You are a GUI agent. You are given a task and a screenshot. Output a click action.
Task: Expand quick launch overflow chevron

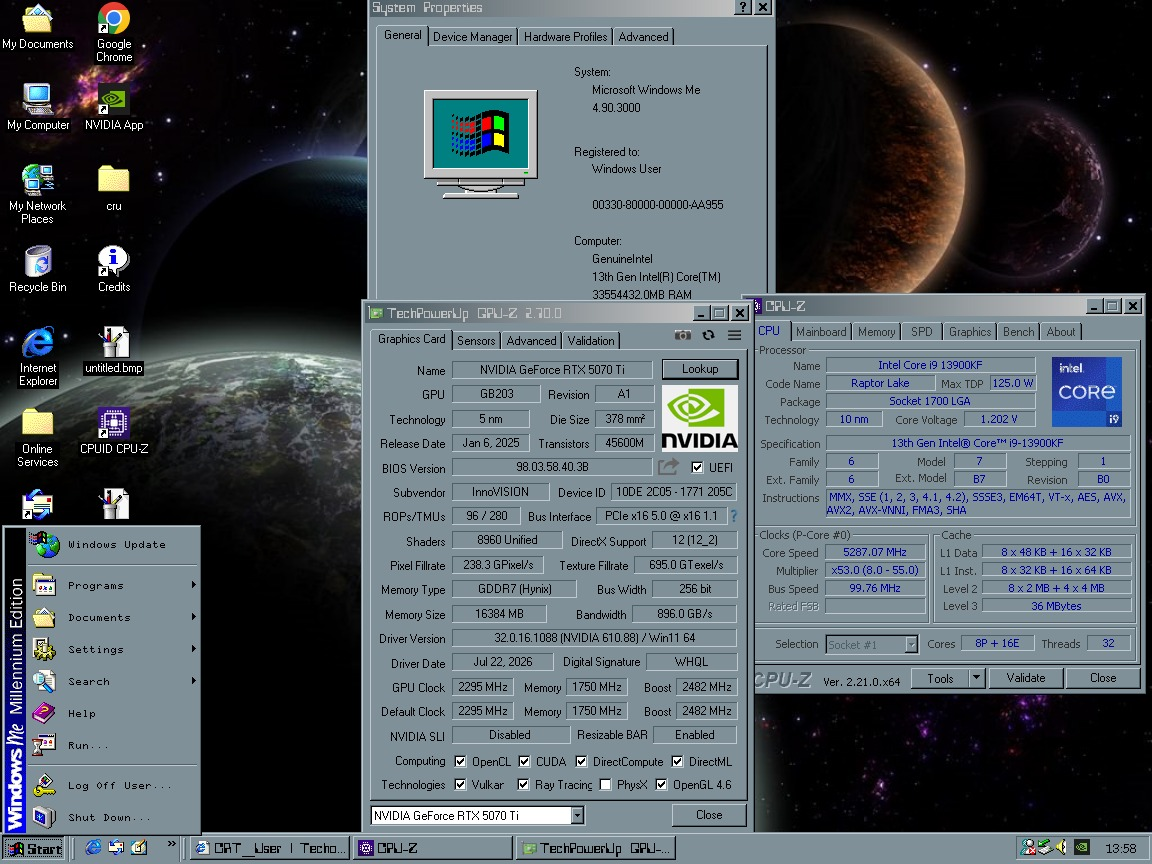tap(171, 843)
